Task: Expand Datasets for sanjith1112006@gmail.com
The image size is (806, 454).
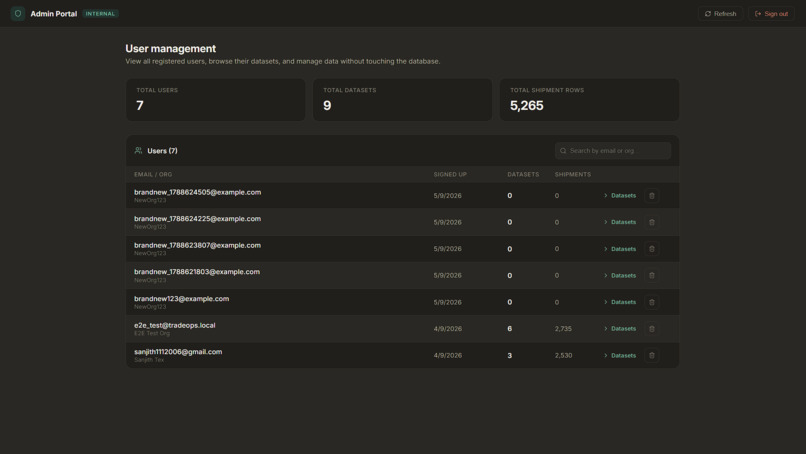Action: point(620,355)
